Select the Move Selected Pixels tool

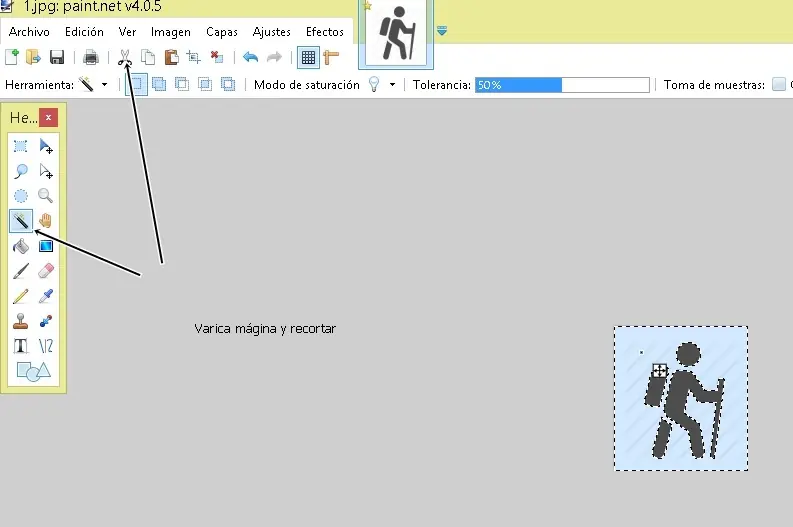pyautogui.click(x=46, y=146)
